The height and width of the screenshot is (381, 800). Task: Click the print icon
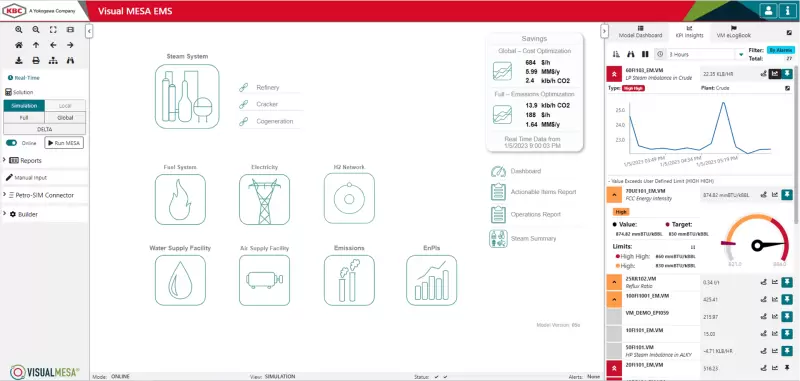(36, 60)
